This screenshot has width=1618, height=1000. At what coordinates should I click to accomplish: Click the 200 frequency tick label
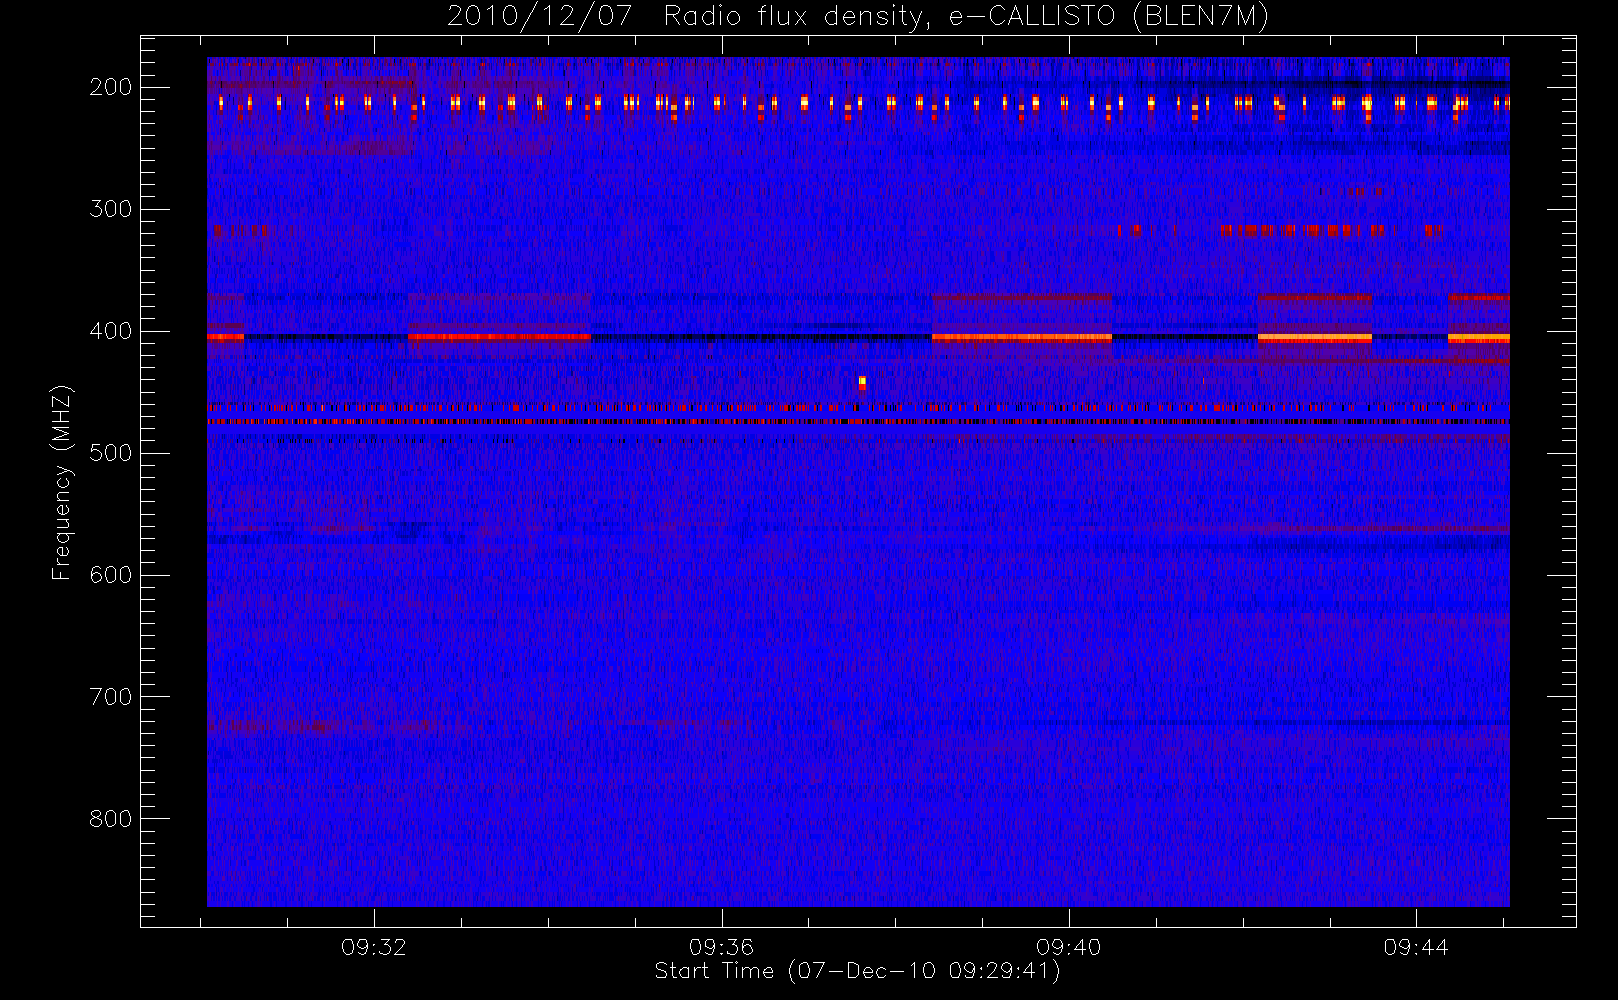(111, 87)
